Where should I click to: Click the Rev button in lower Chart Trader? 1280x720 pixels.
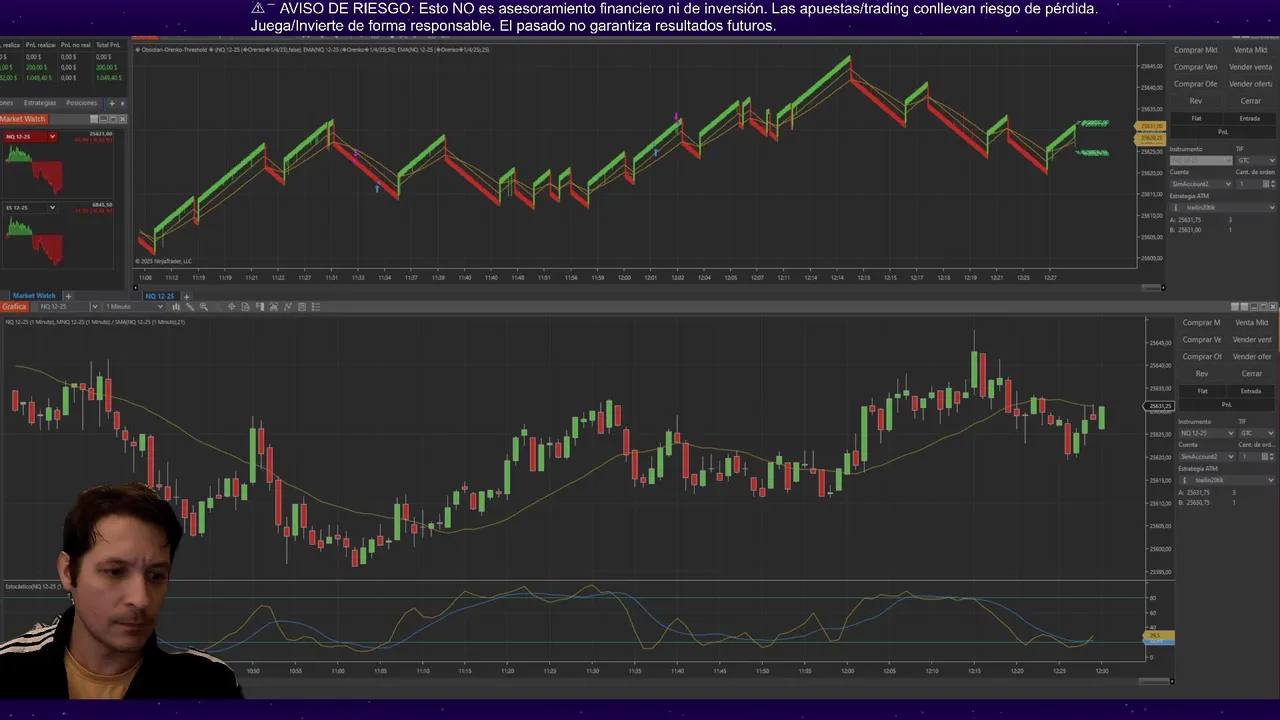[x=1202, y=374]
